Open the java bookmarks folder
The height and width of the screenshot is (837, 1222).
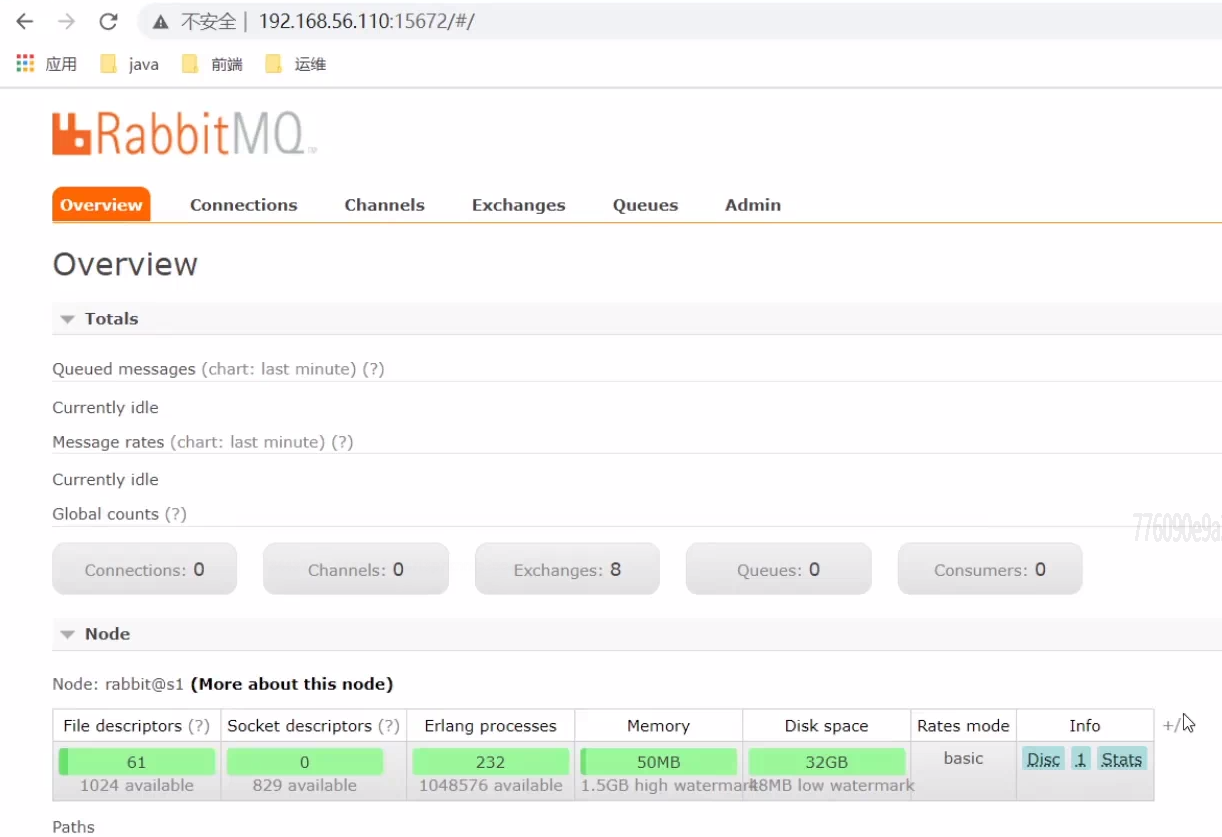[130, 64]
